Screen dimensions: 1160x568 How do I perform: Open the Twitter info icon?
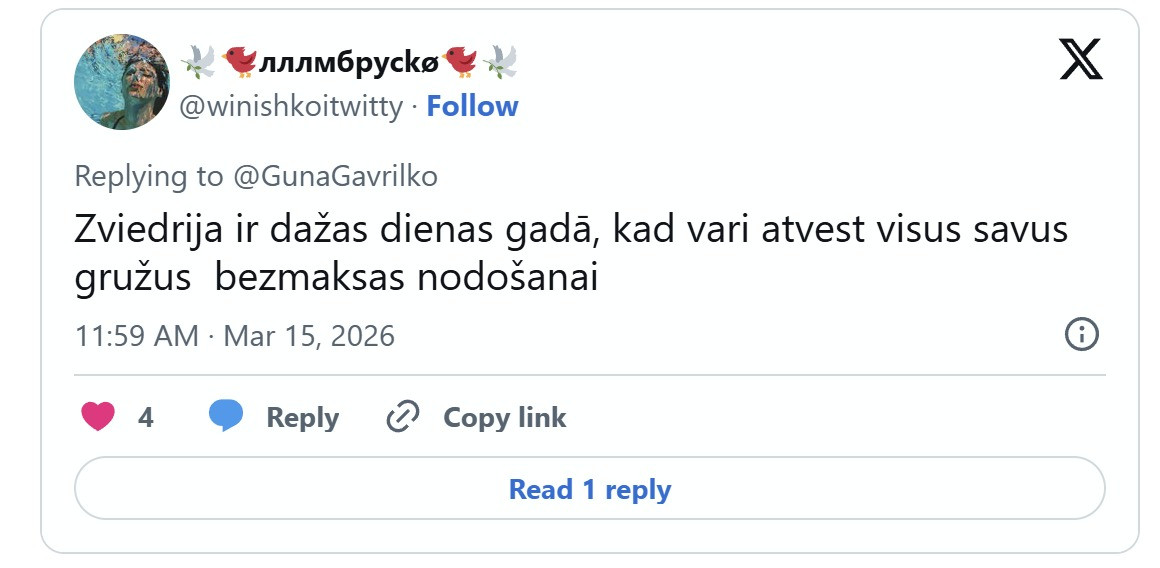click(1082, 335)
